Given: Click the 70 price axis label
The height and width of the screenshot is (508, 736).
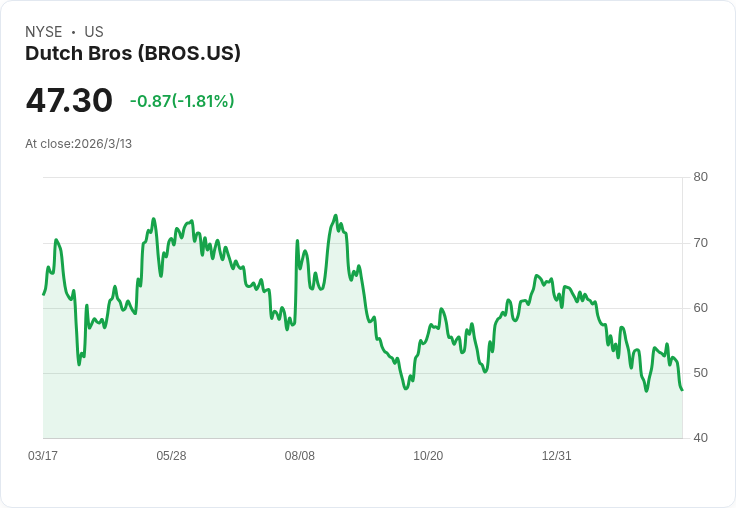Looking at the screenshot, I should point(700,243).
